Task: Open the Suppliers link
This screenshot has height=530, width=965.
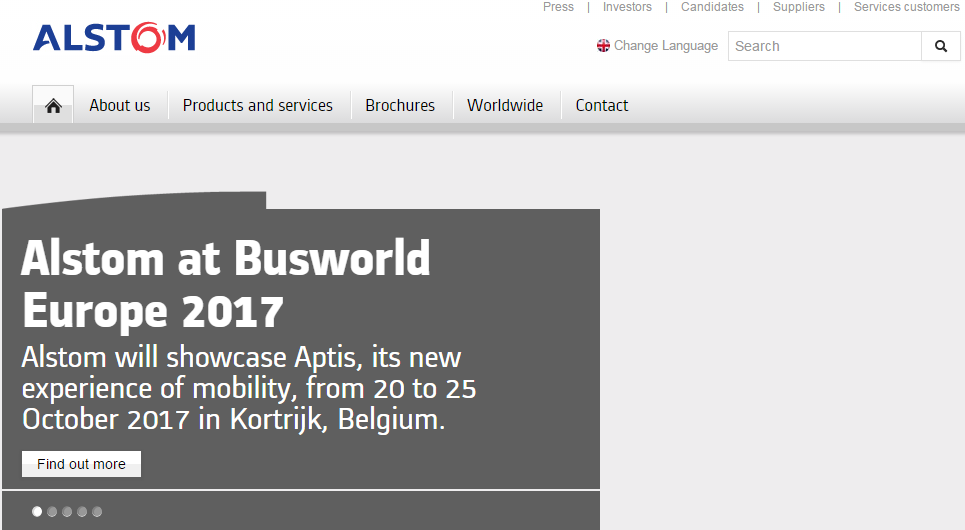Action: [799, 7]
